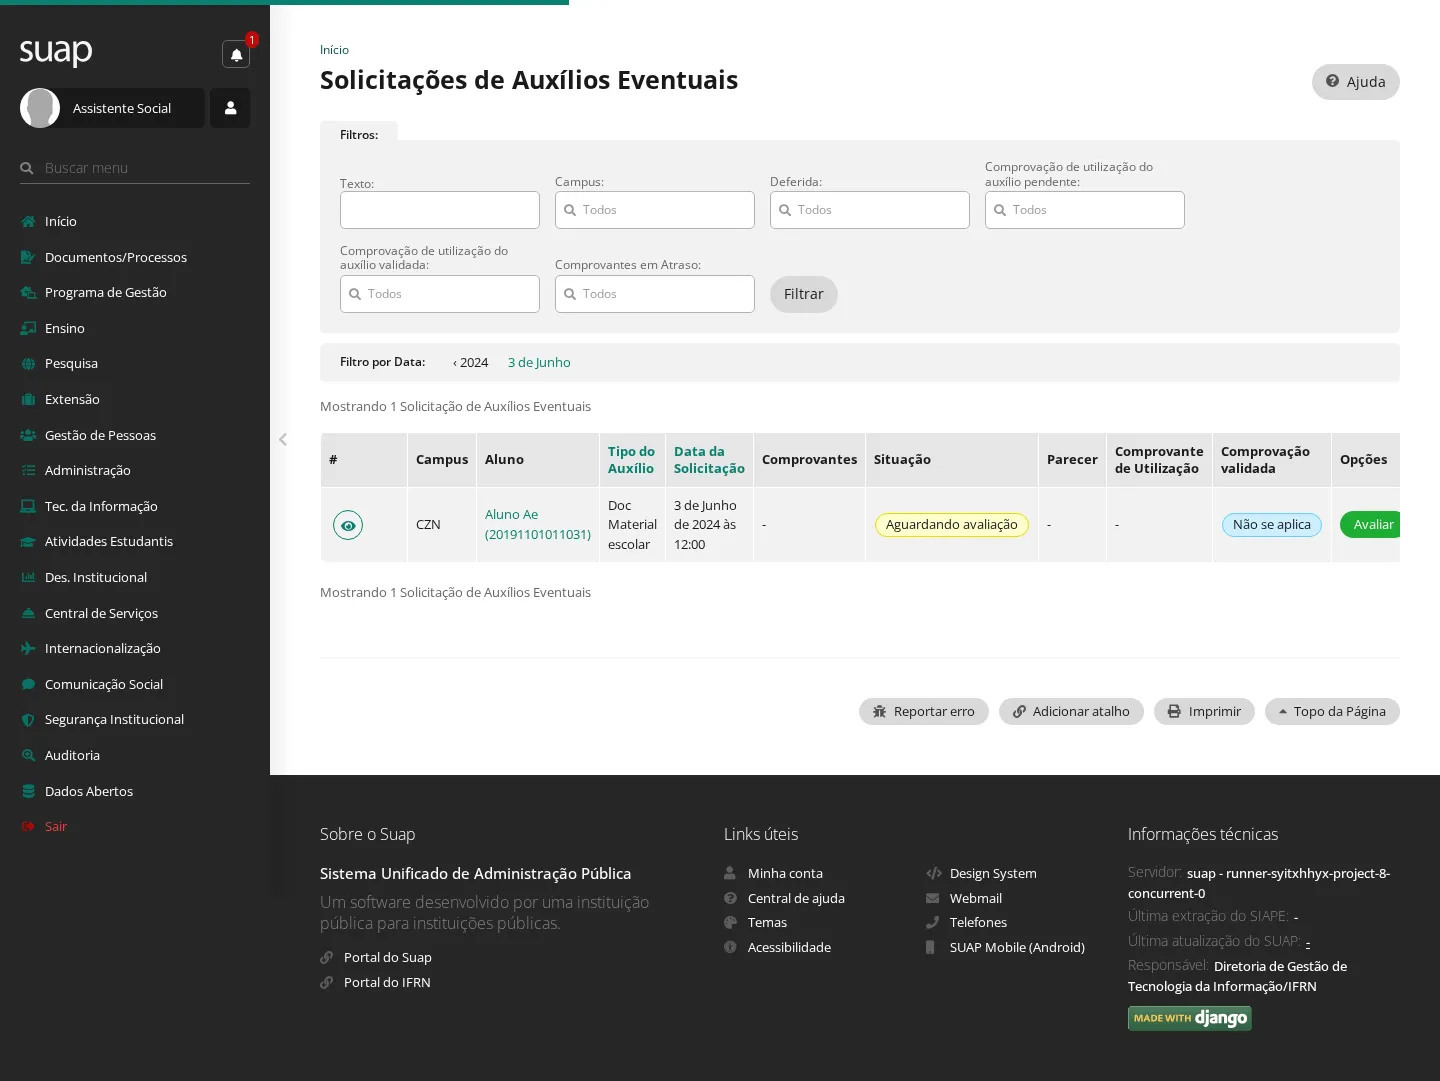Go back to year 2024 date filter
Viewport: 1440px width, 1081px height.
pos(471,362)
